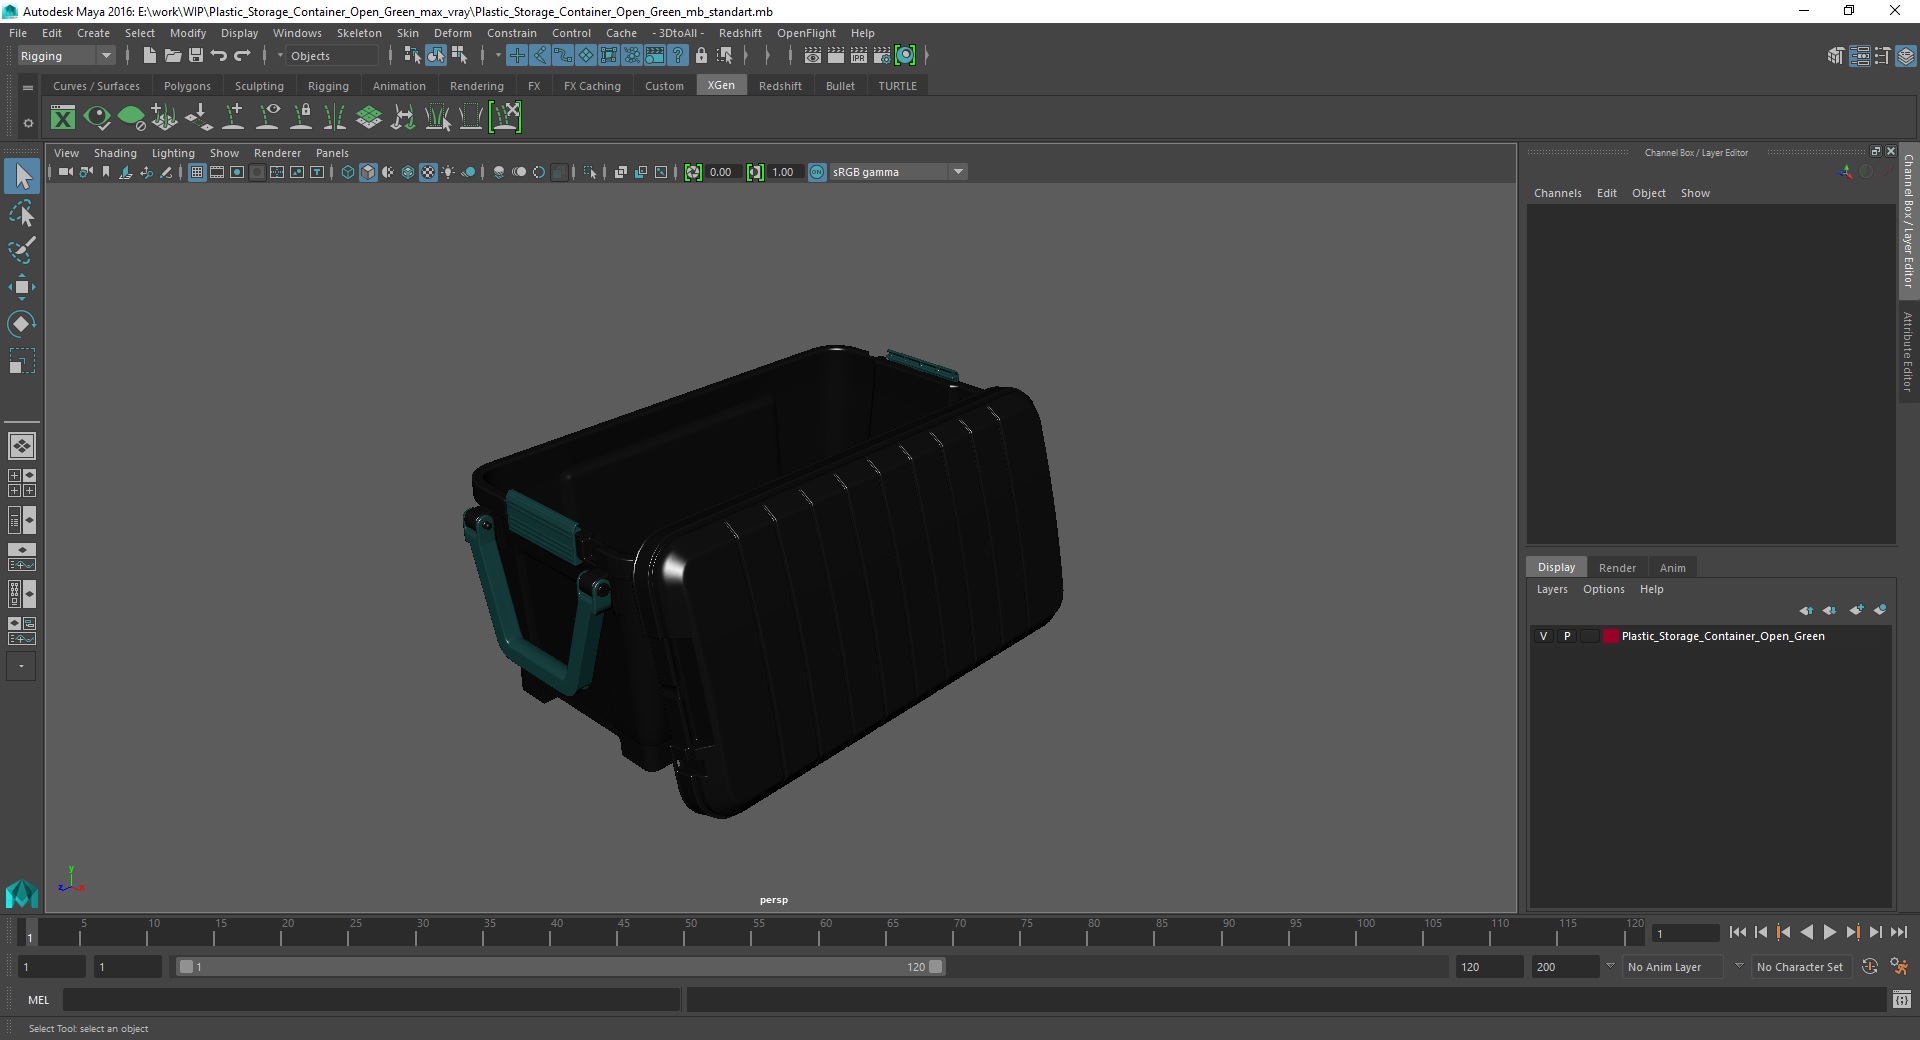Click the time range slider bar
Image resolution: width=1920 pixels, height=1040 pixels.
pos(560,967)
